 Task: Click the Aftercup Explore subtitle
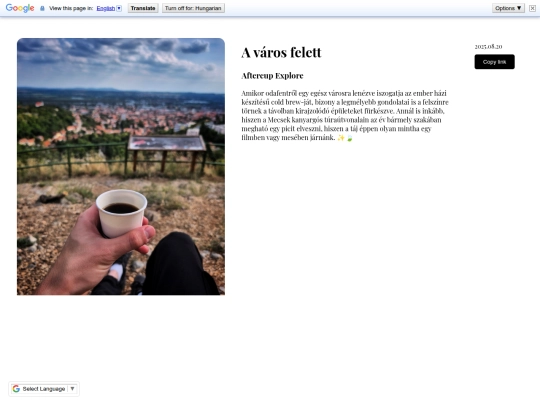[x=272, y=75]
